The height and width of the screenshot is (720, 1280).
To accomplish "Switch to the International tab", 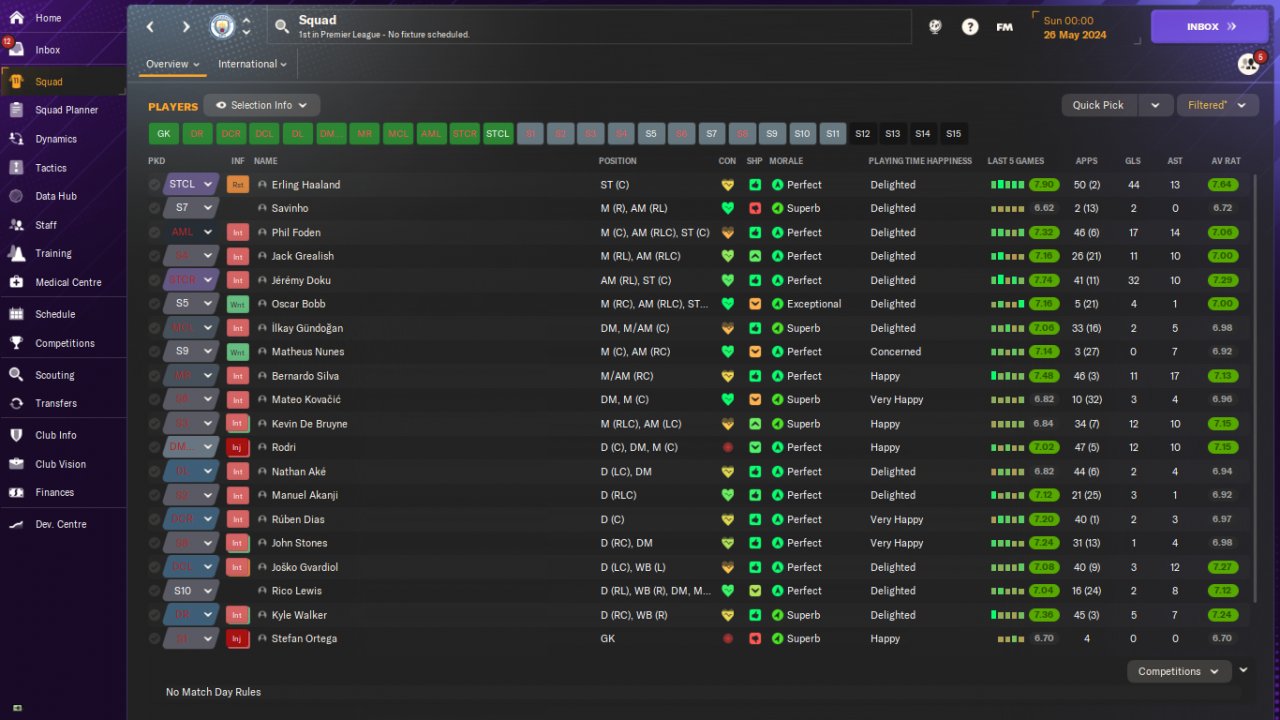I will coord(252,64).
